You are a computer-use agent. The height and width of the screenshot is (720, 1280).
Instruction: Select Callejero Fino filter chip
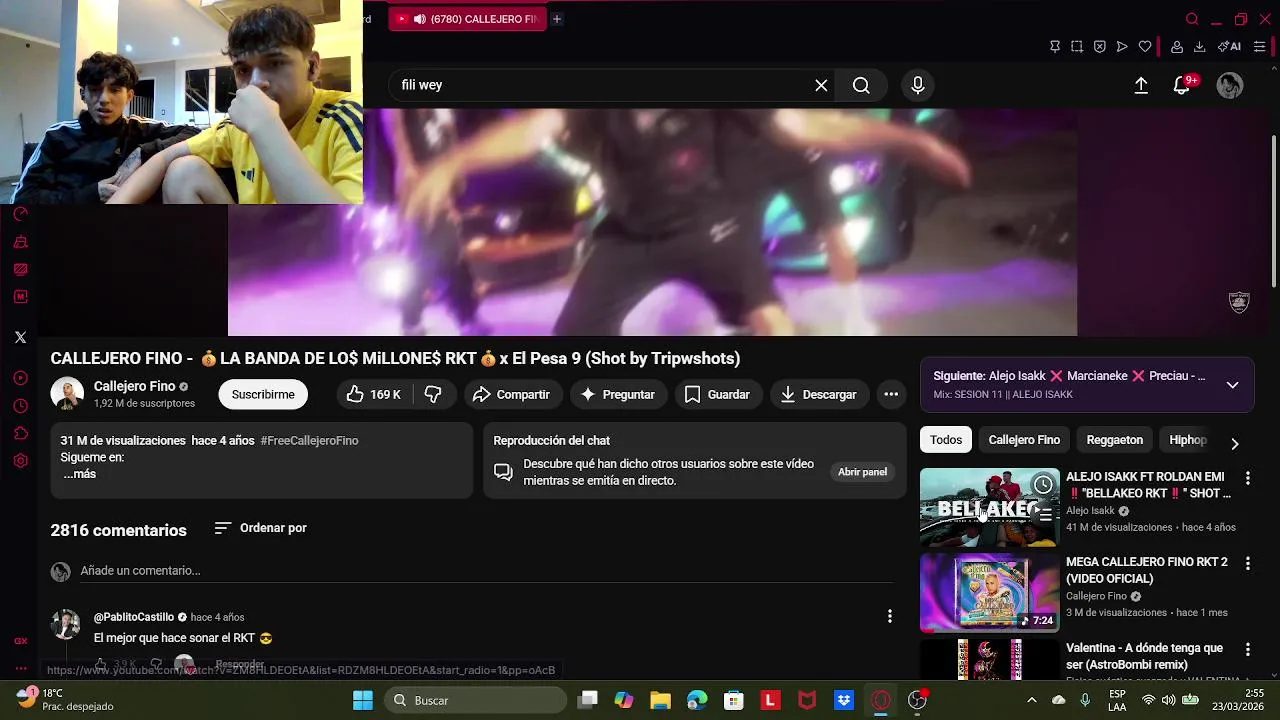(x=1024, y=440)
